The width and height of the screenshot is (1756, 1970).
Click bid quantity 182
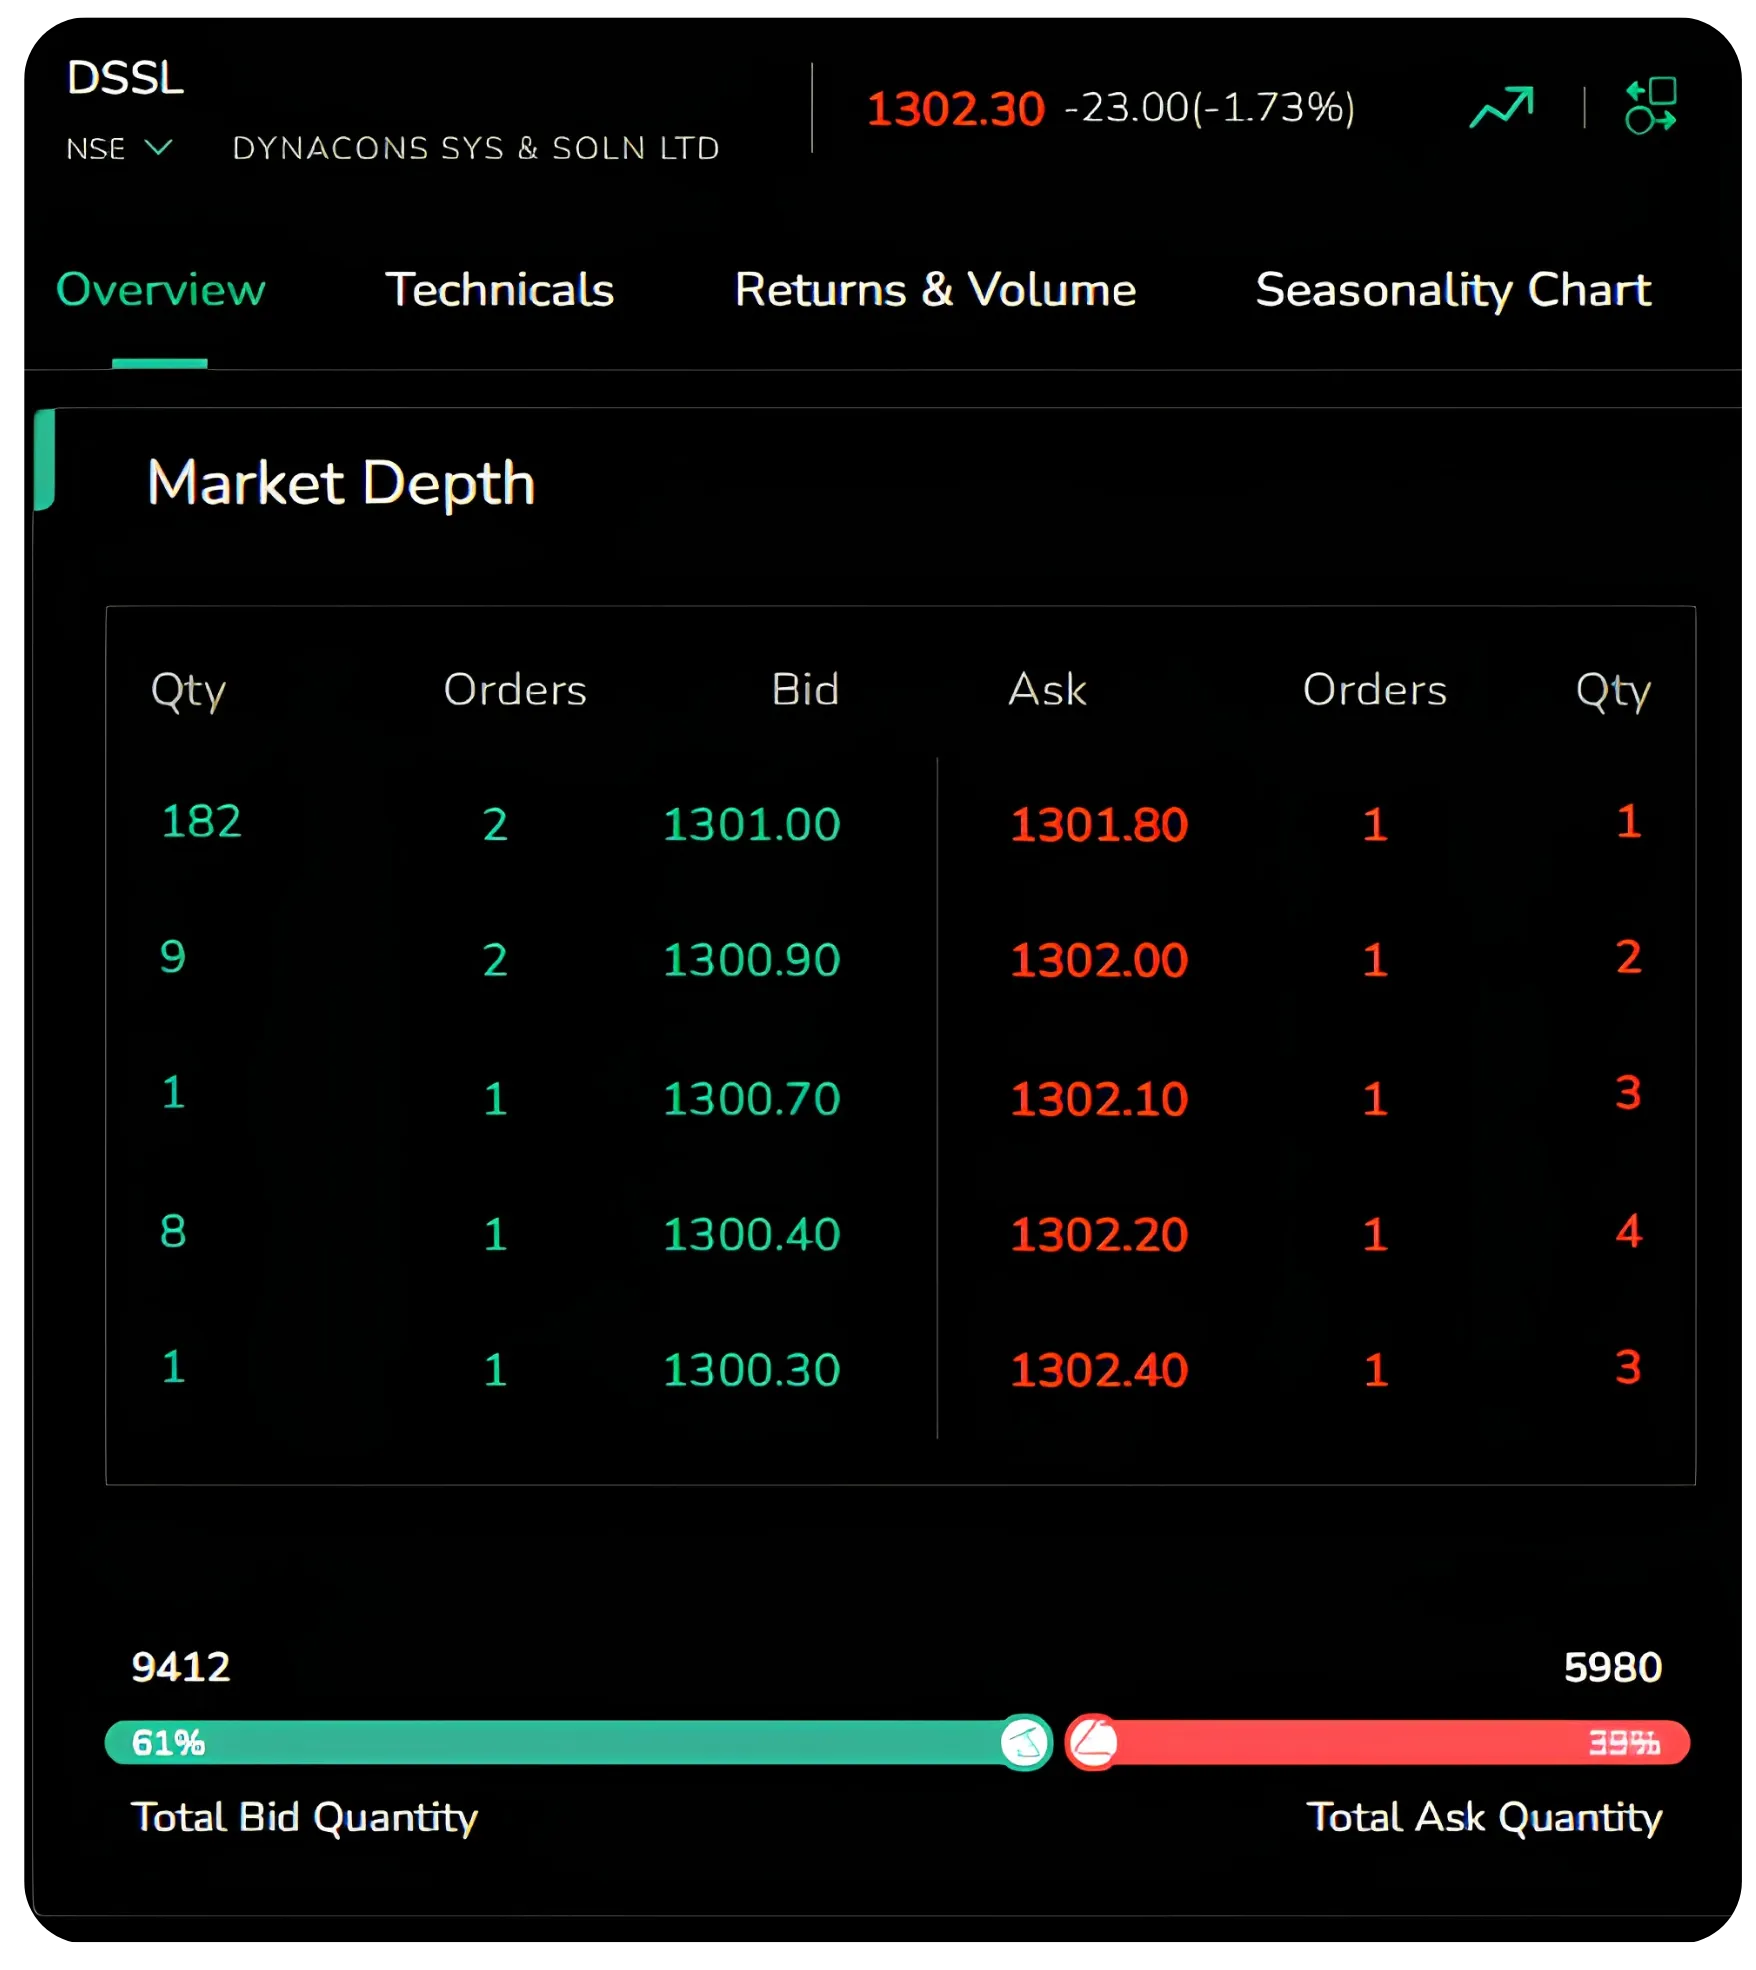[201, 822]
